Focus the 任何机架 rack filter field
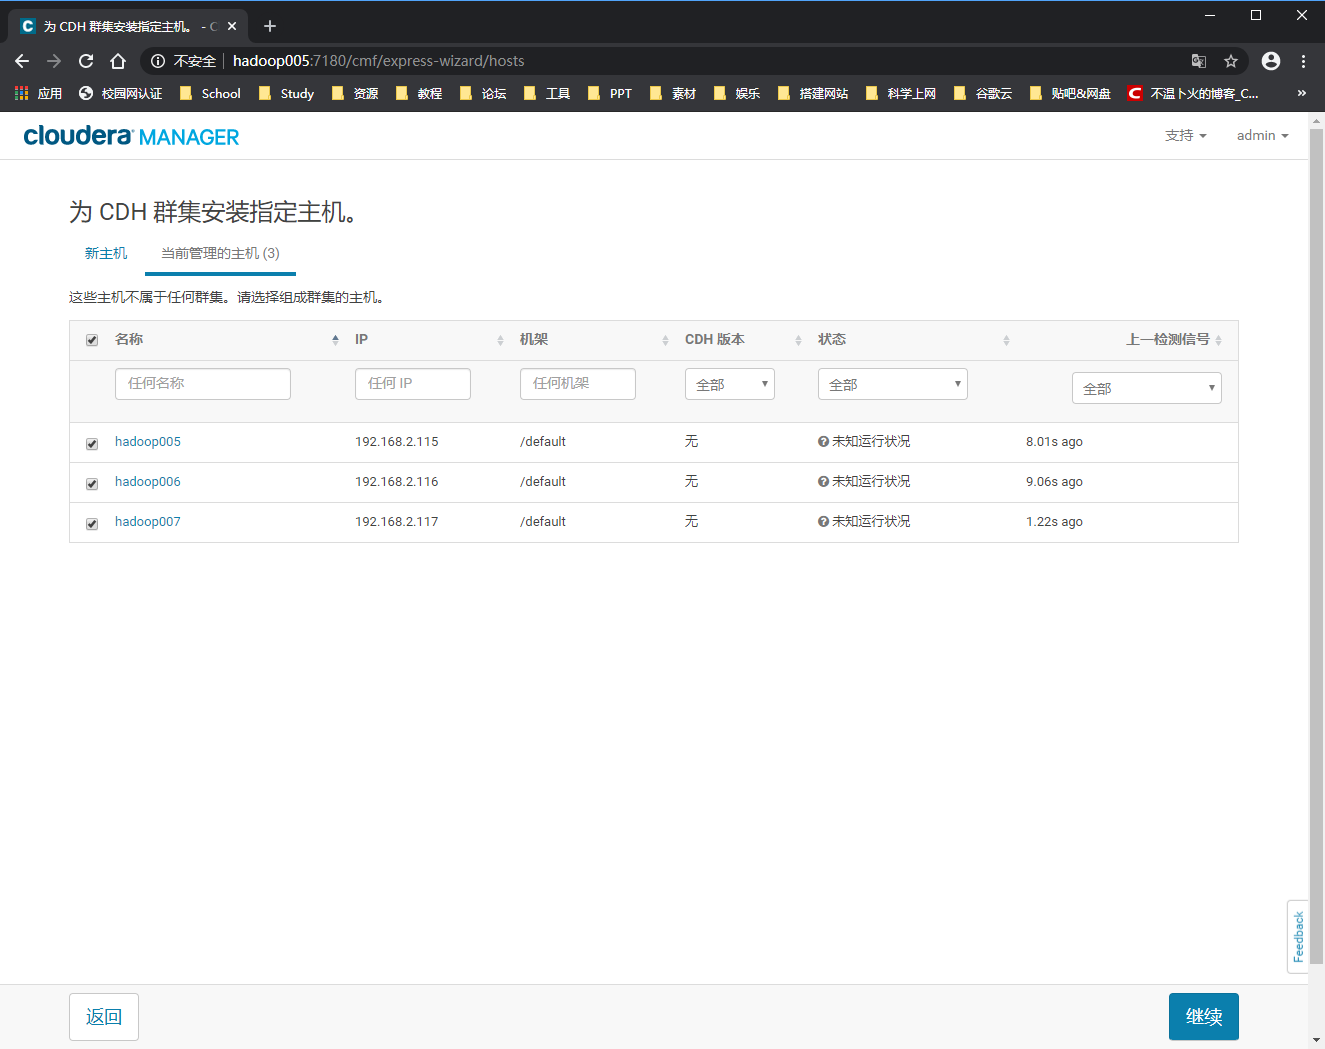Screen dimensions: 1325x1049 point(578,384)
